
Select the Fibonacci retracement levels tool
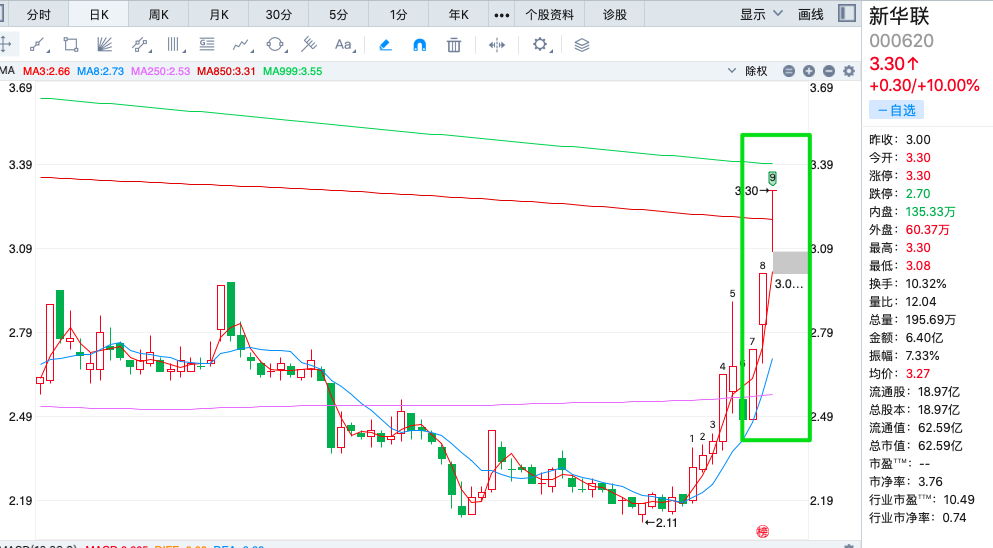[x=207, y=44]
